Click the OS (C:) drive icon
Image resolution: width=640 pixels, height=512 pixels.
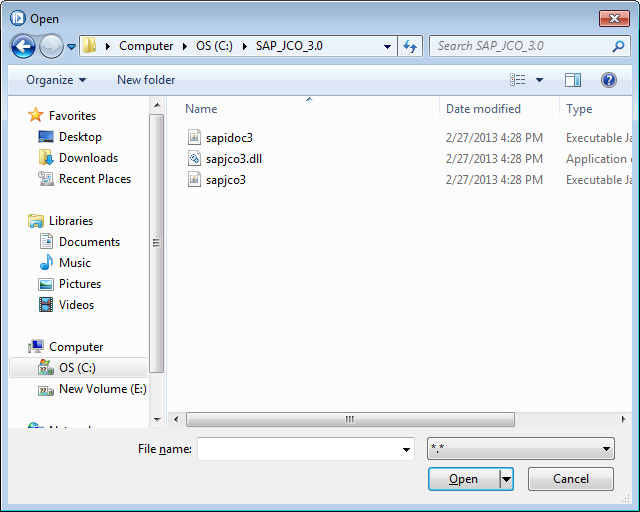click(46, 367)
